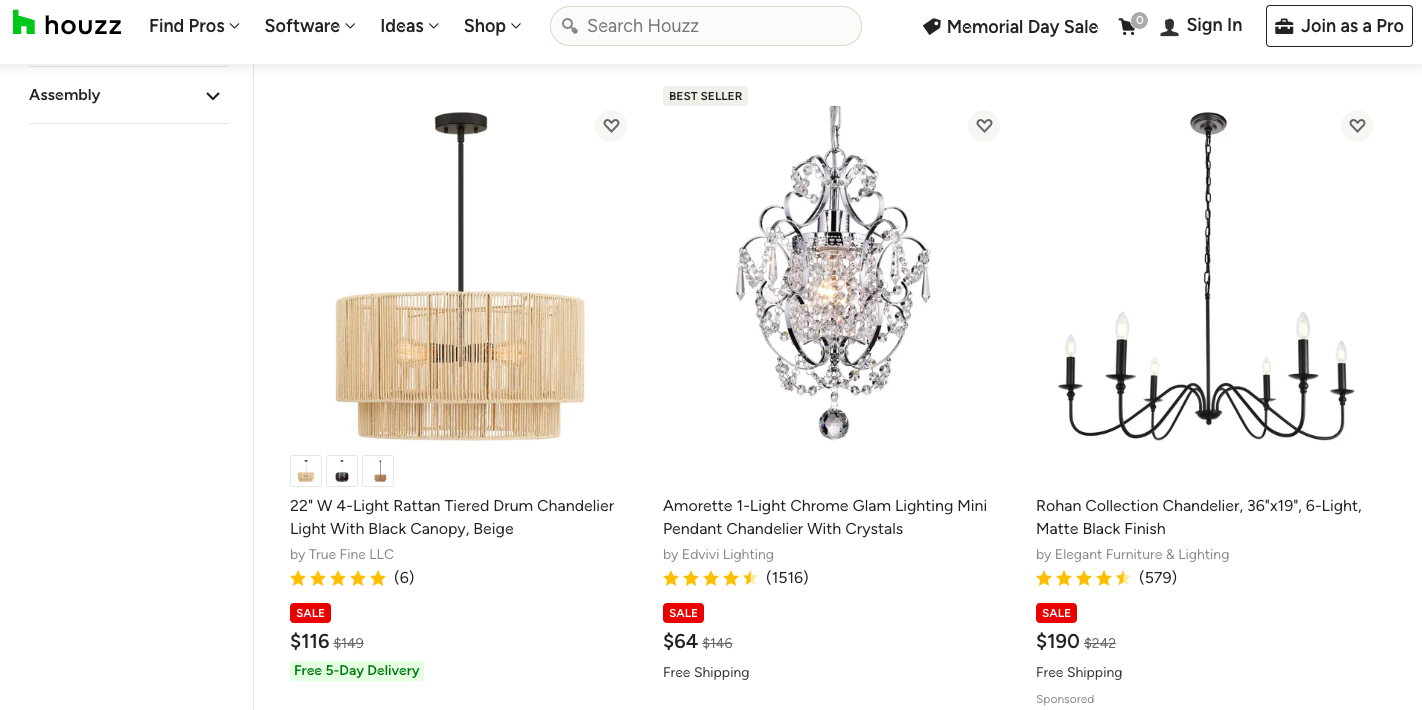Open the Shop menu
This screenshot has height=710, width=1422.
492,26
